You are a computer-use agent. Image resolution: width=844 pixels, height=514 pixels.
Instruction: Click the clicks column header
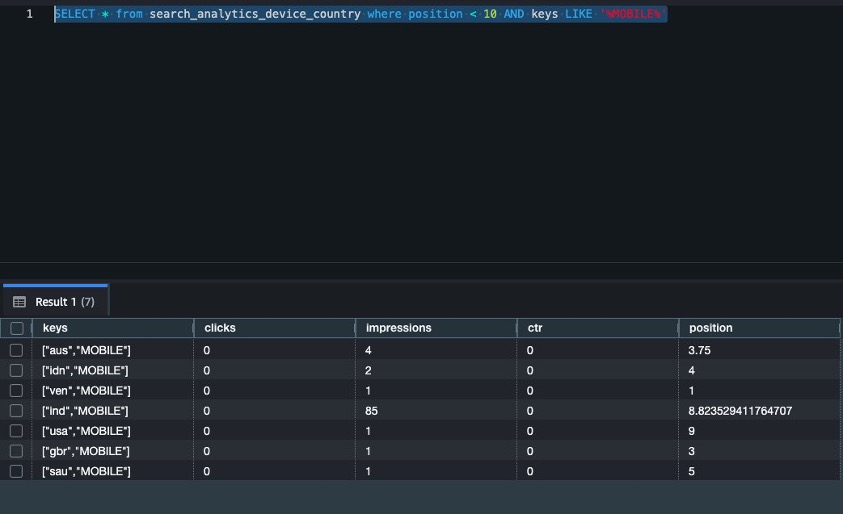click(x=220, y=328)
